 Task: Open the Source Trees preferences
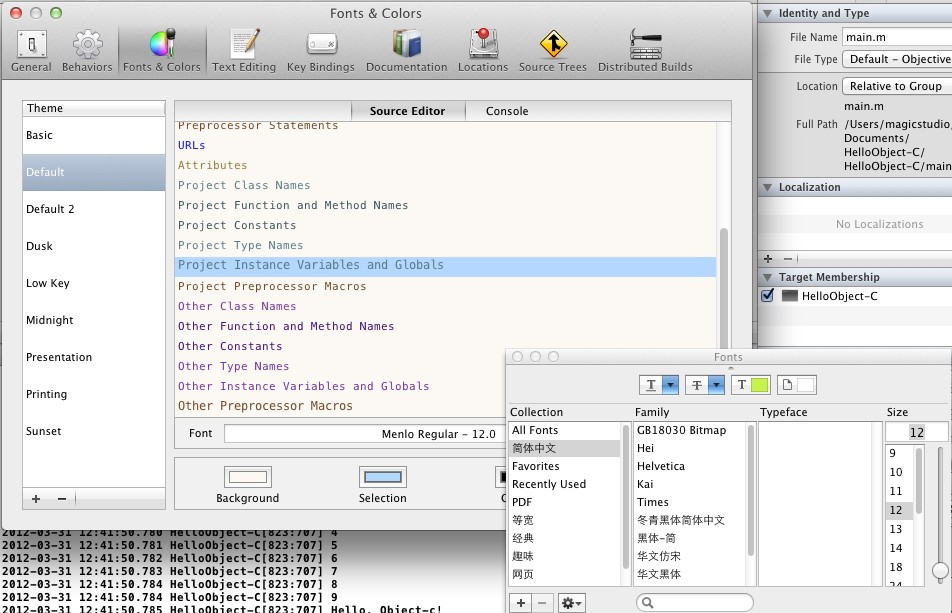(x=553, y=50)
